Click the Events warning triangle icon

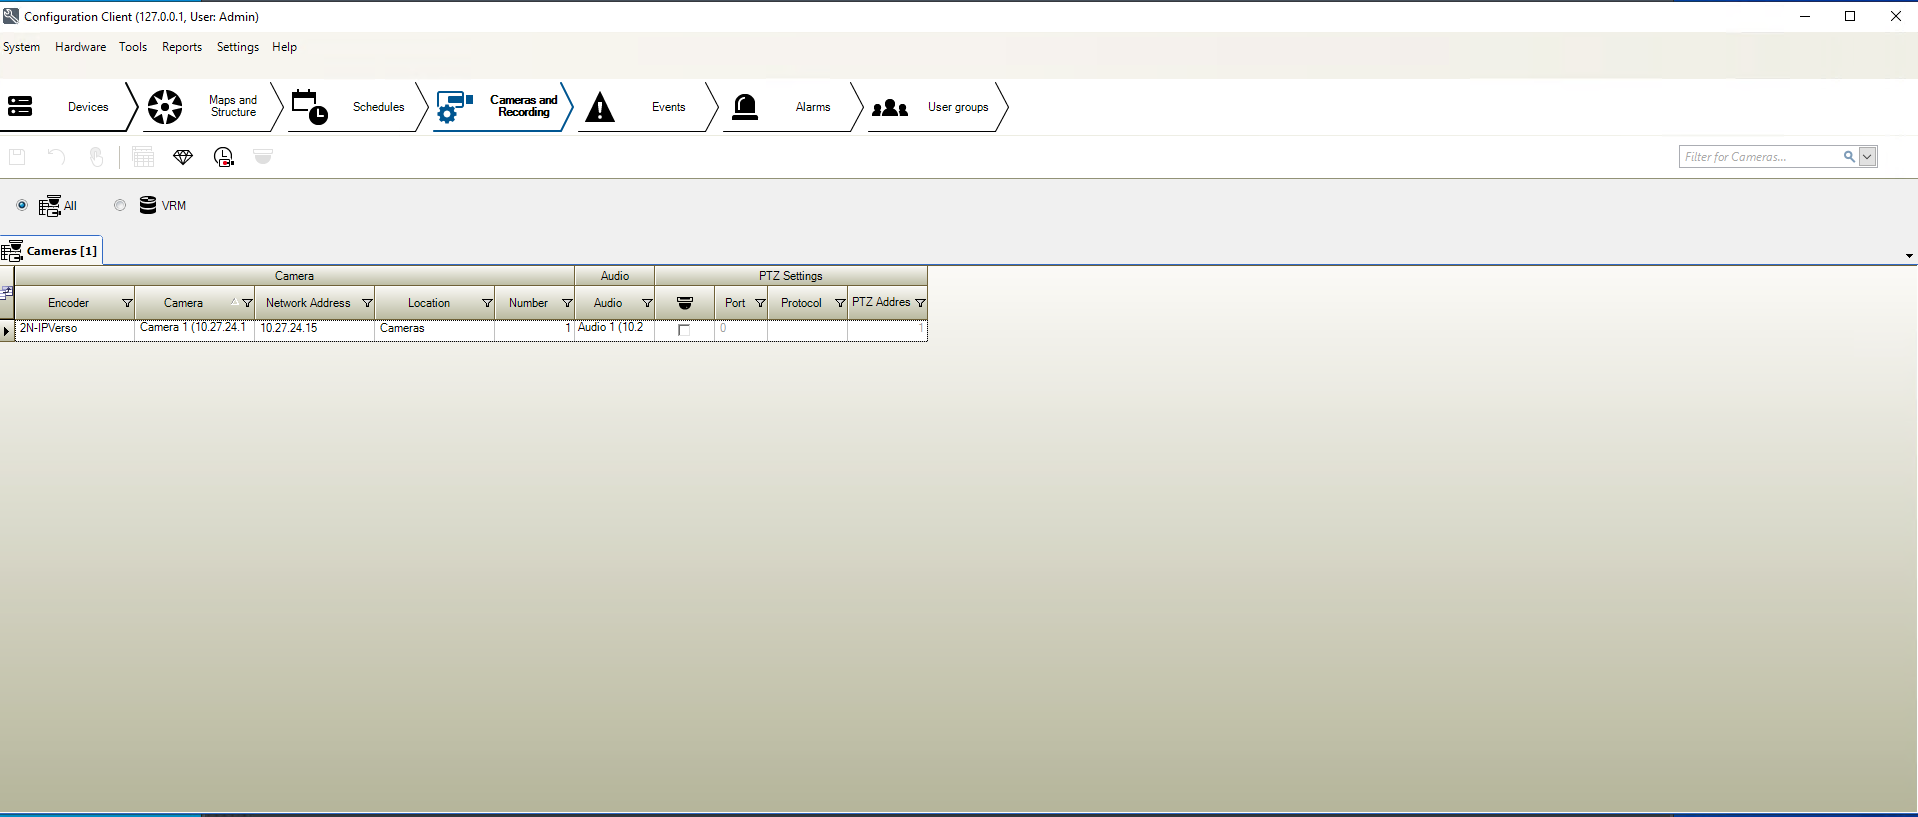(x=600, y=106)
